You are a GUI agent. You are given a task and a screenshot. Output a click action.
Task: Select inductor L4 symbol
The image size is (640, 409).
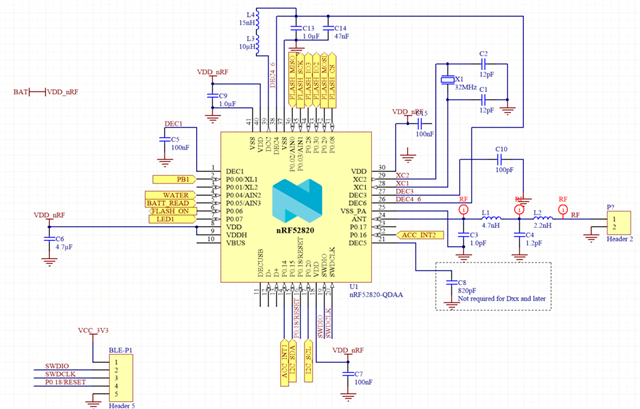click(258, 19)
